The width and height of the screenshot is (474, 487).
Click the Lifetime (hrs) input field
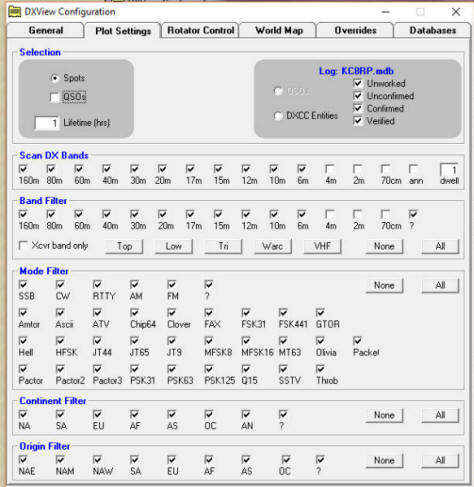pyautogui.click(x=47, y=123)
